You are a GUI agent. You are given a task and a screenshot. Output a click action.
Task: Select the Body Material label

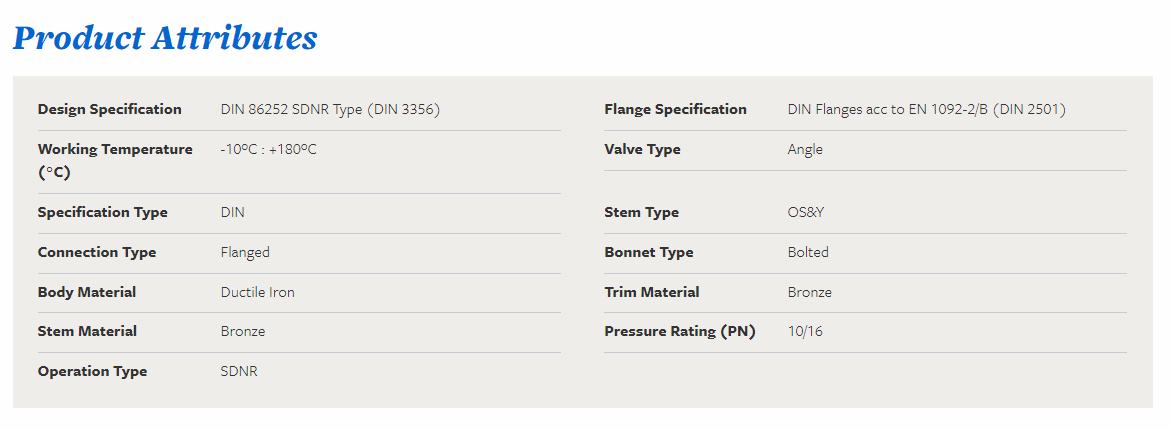click(87, 292)
